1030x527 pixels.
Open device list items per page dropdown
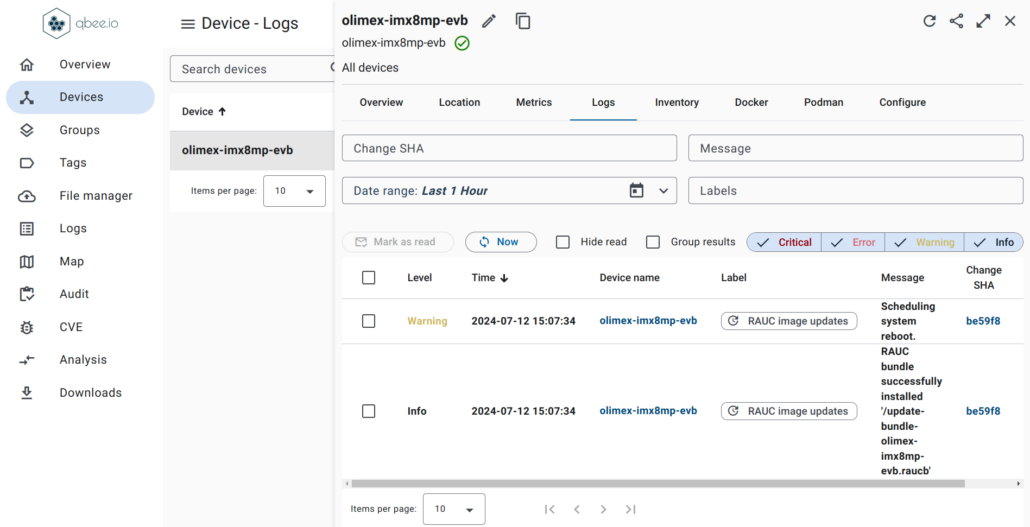(294, 191)
